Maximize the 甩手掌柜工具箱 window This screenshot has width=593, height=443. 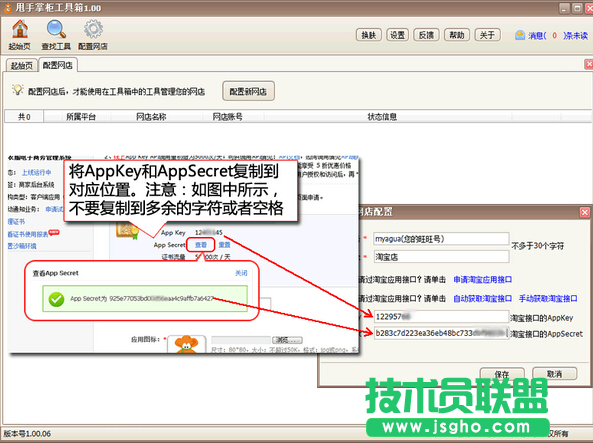[577, 8]
